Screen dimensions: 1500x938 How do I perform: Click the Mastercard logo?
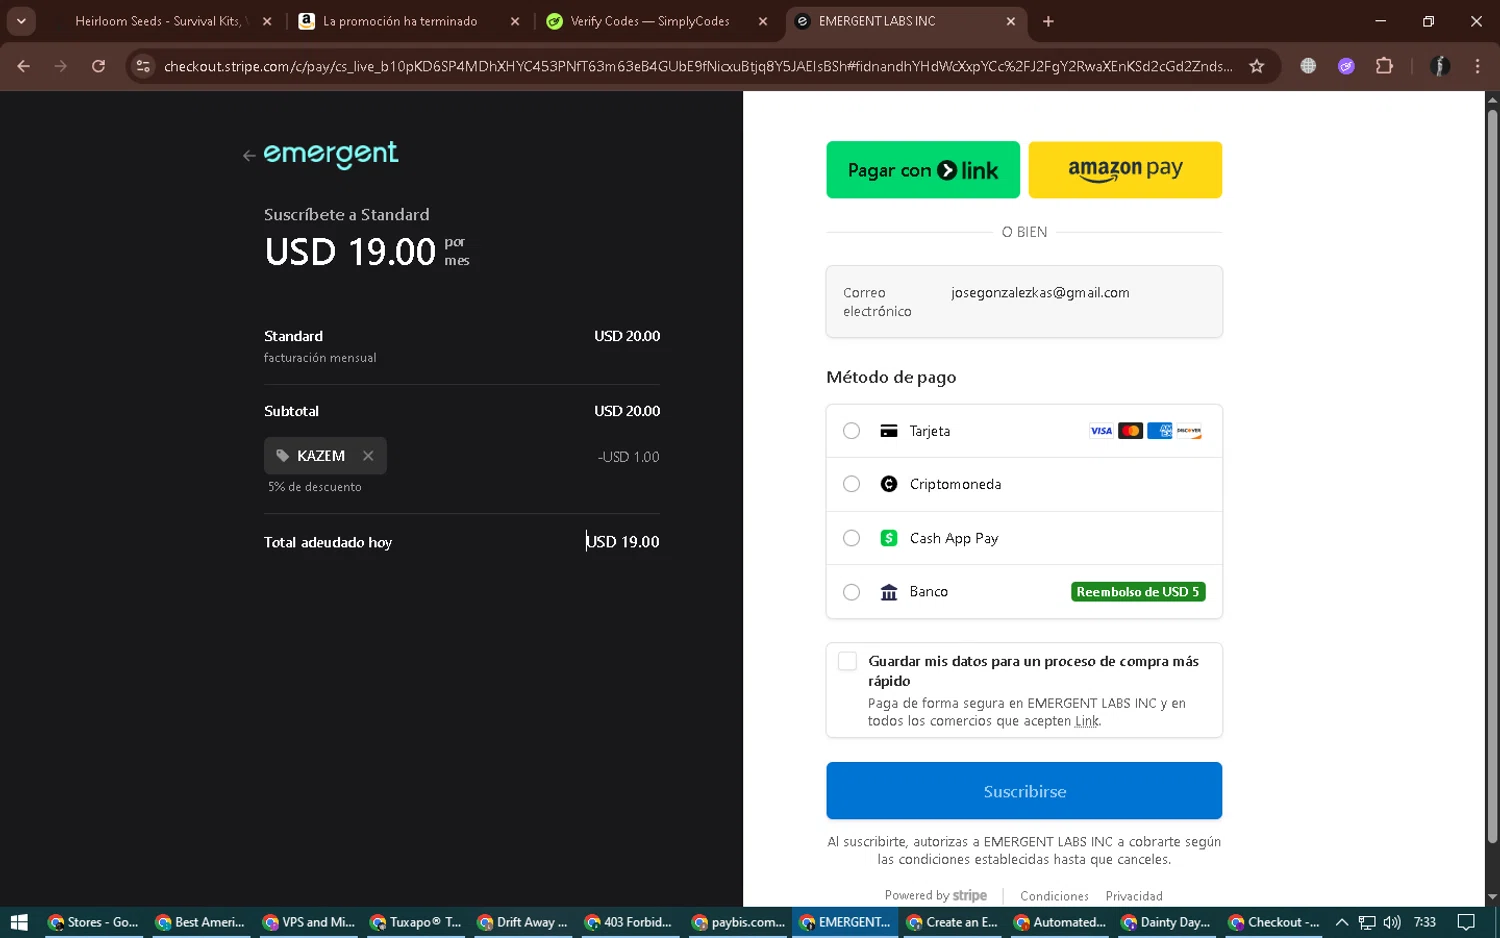[x=1130, y=431]
